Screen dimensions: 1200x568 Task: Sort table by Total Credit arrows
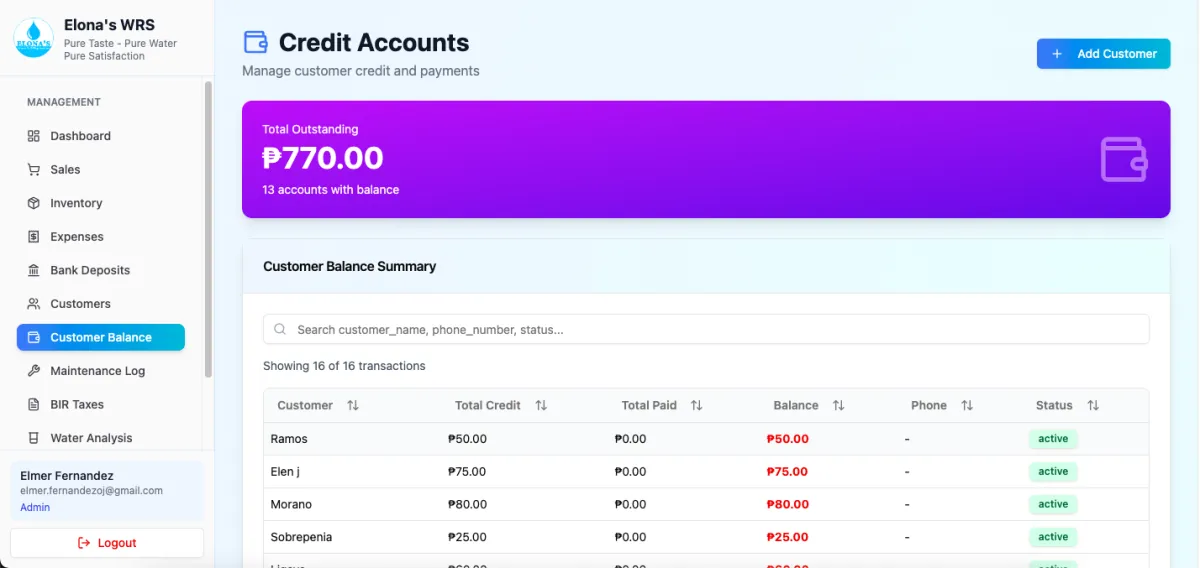coord(541,405)
